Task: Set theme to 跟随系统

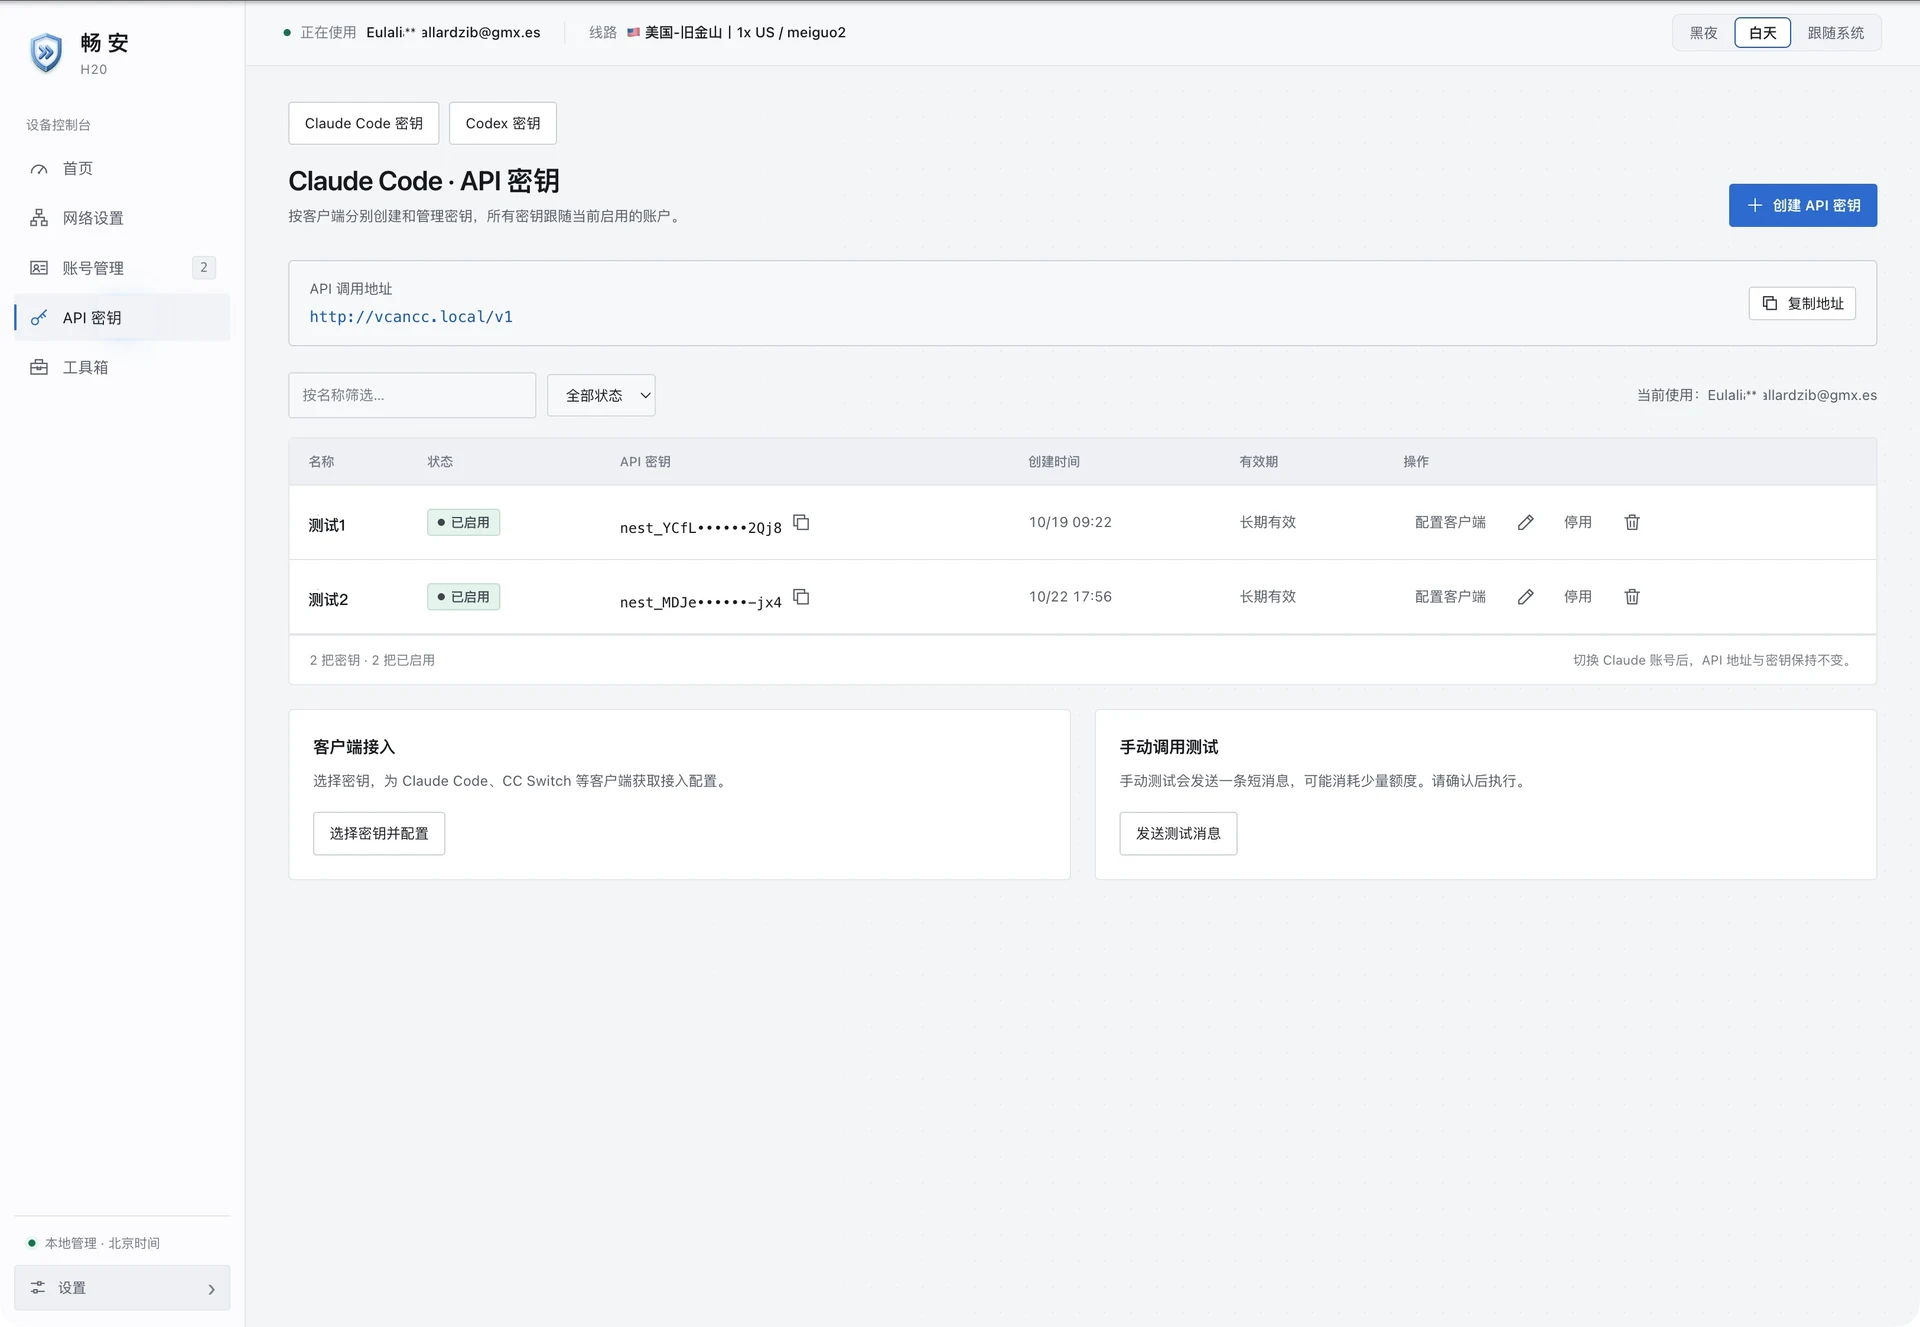Action: [1836, 33]
